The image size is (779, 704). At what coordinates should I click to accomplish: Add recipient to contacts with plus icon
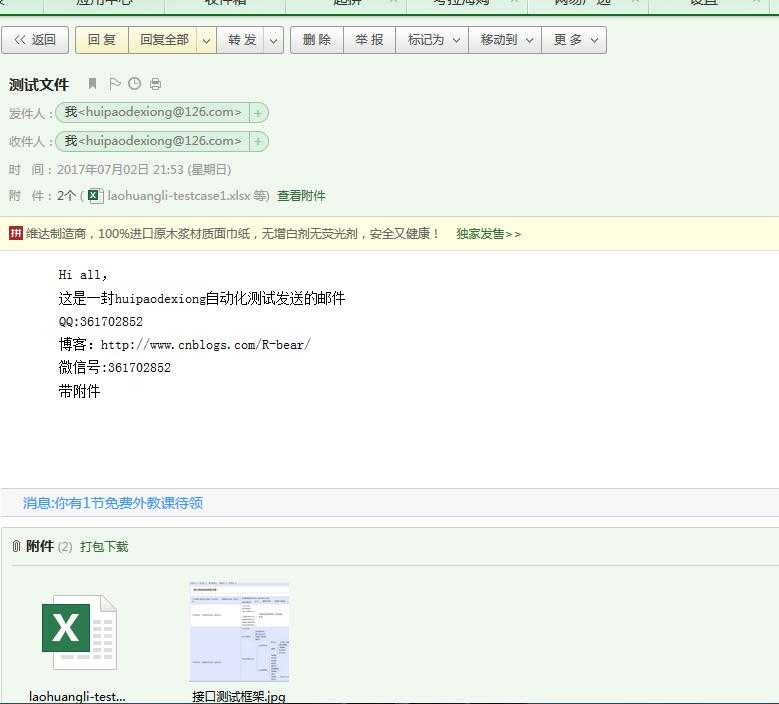(x=257, y=142)
